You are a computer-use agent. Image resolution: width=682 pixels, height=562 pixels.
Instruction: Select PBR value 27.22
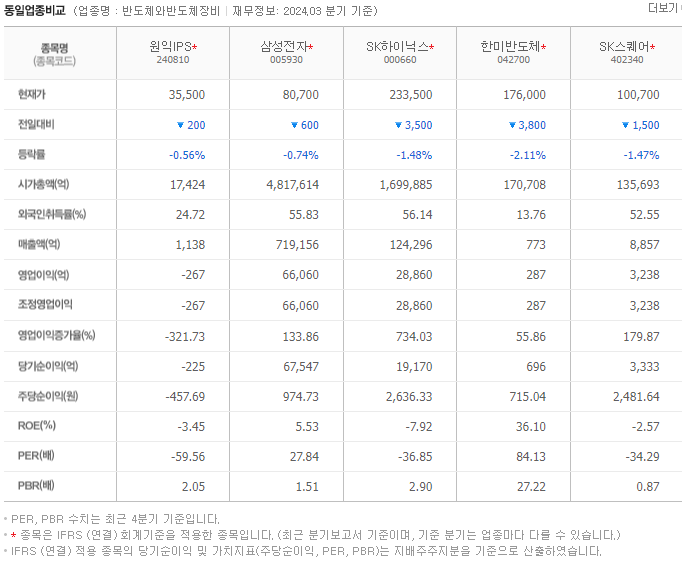click(x=531, y=487)
